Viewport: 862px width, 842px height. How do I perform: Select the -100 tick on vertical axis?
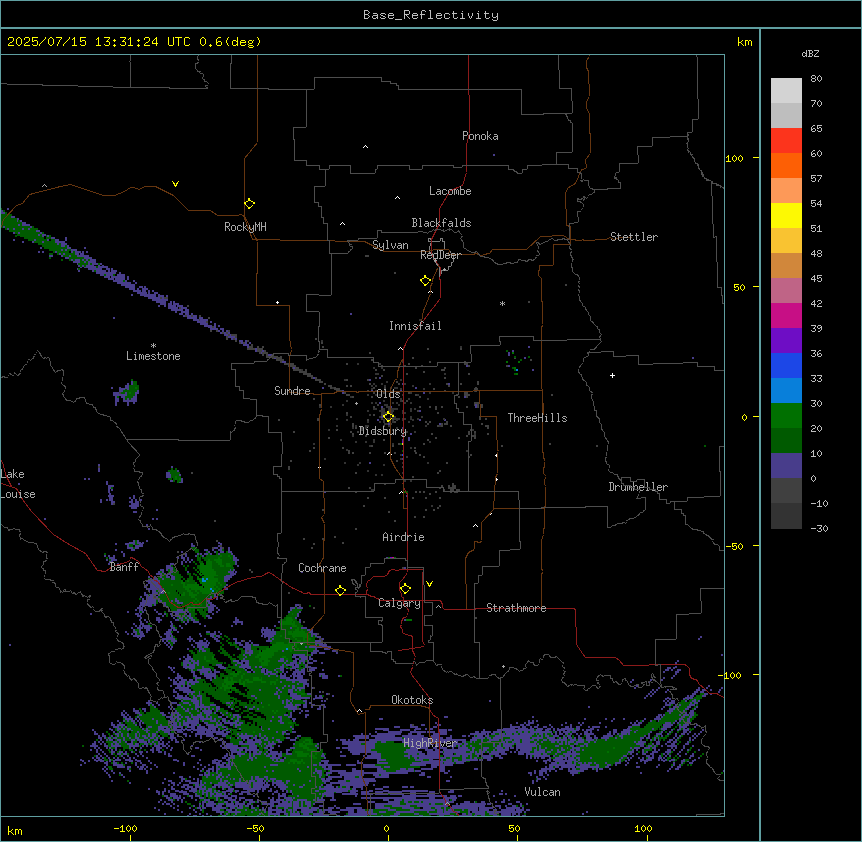(x=731, y=675)
